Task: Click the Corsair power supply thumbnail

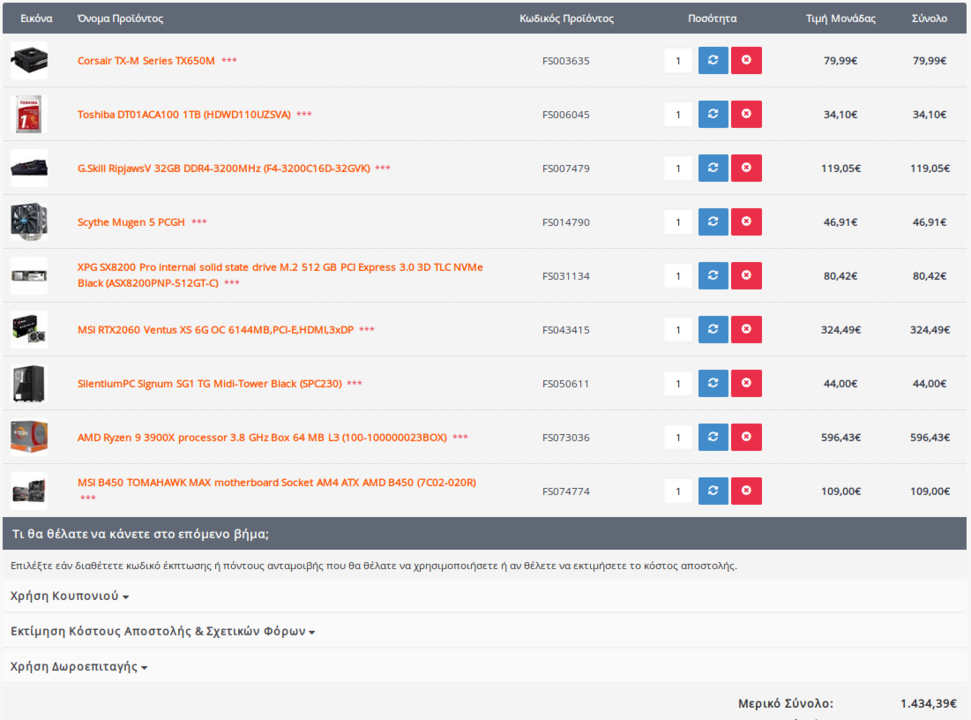Action: point(29,61)
